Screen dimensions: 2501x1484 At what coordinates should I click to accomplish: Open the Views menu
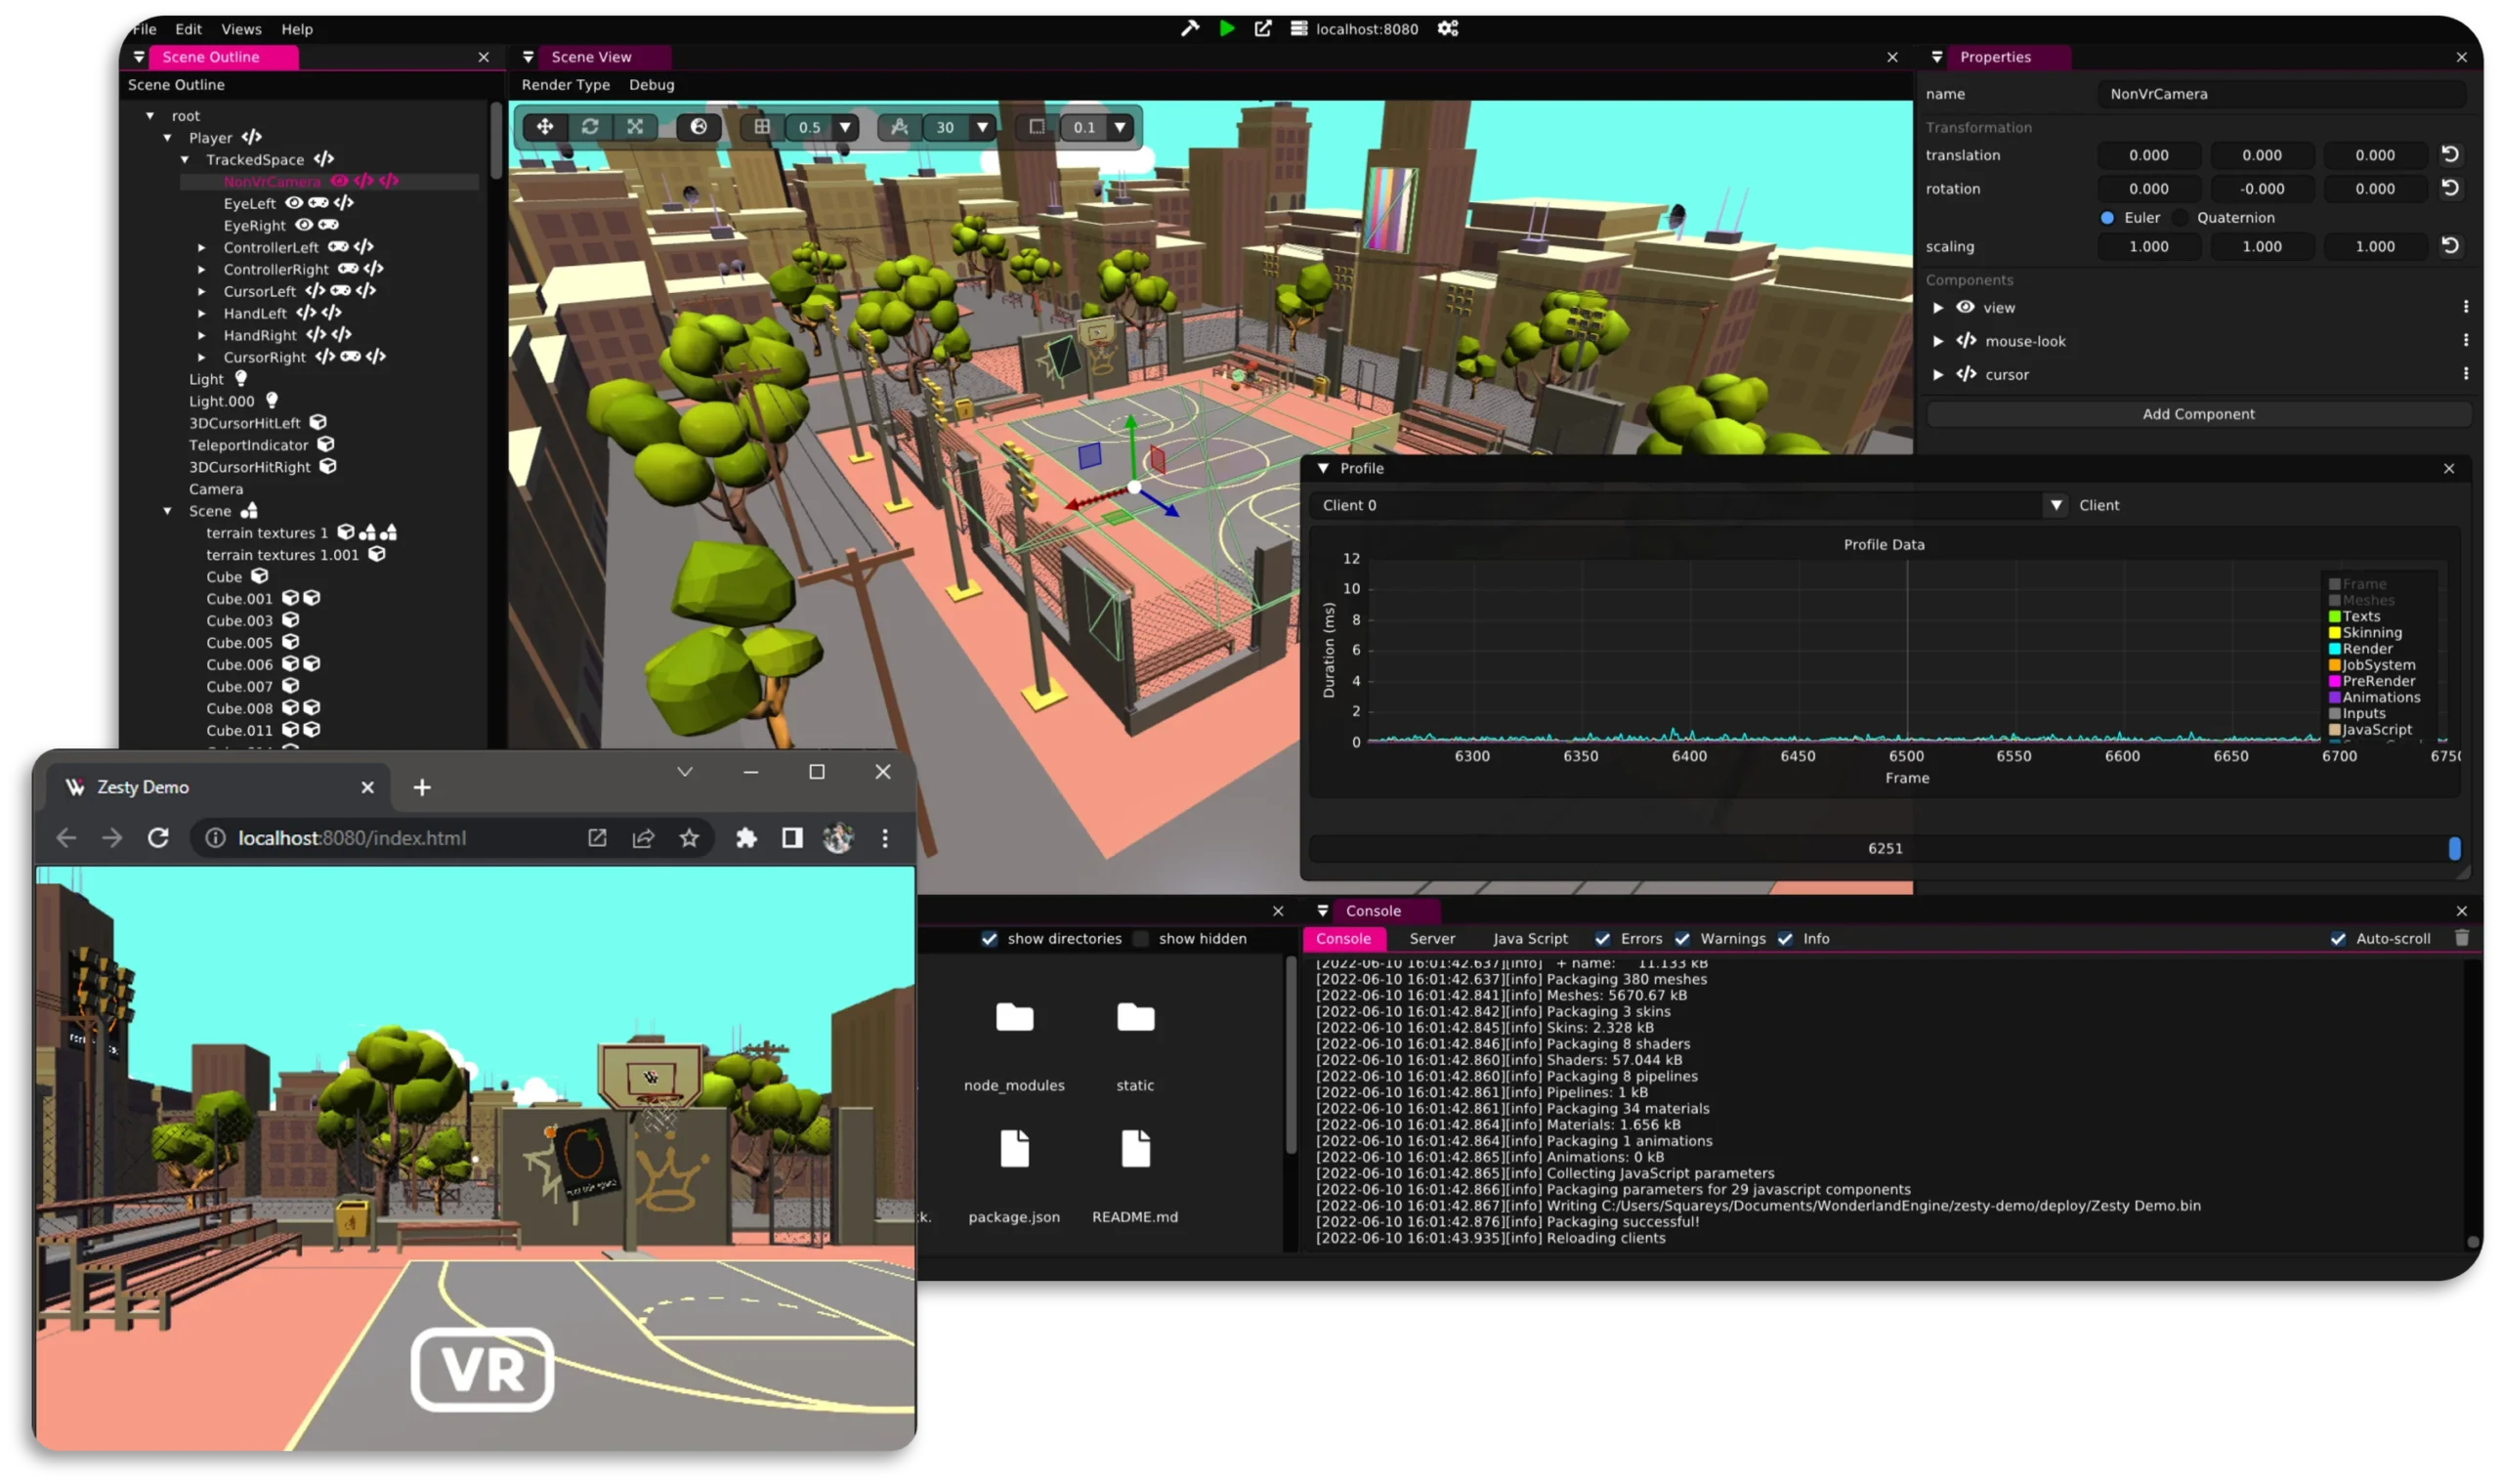pyautogui.click(x=240, y=28)
